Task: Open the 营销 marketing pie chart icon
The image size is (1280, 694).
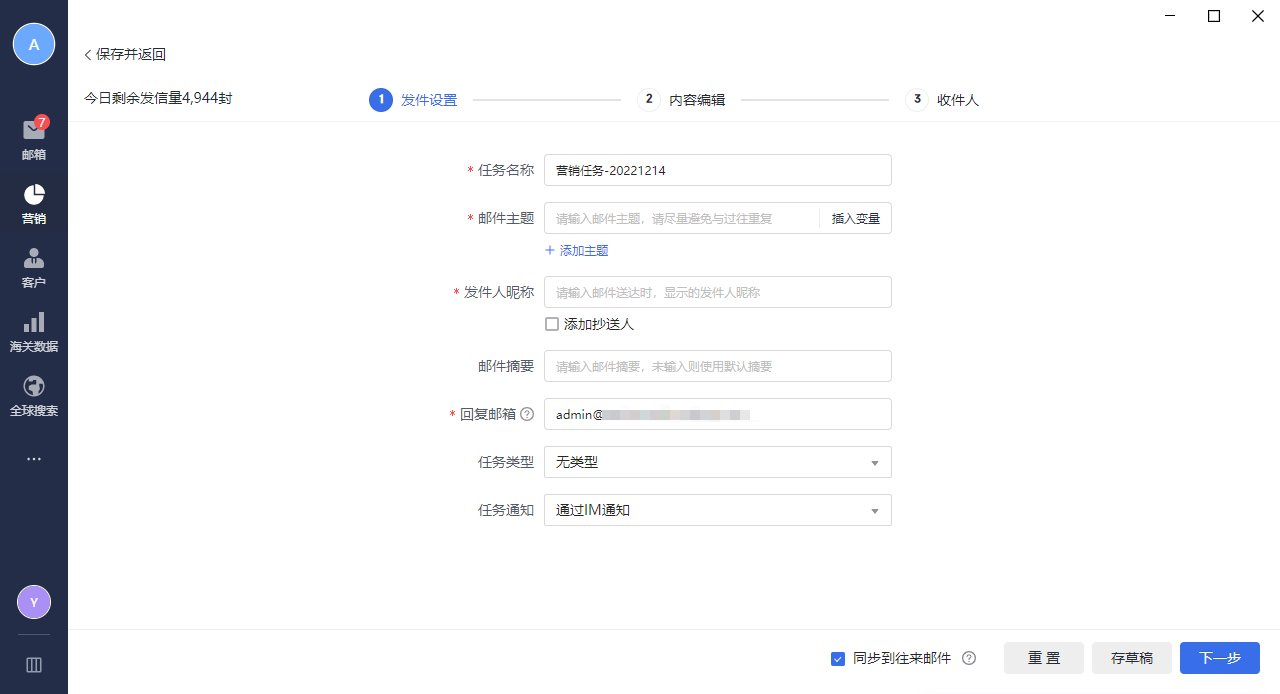Action: pyautogui.click(x=34, y=194)
